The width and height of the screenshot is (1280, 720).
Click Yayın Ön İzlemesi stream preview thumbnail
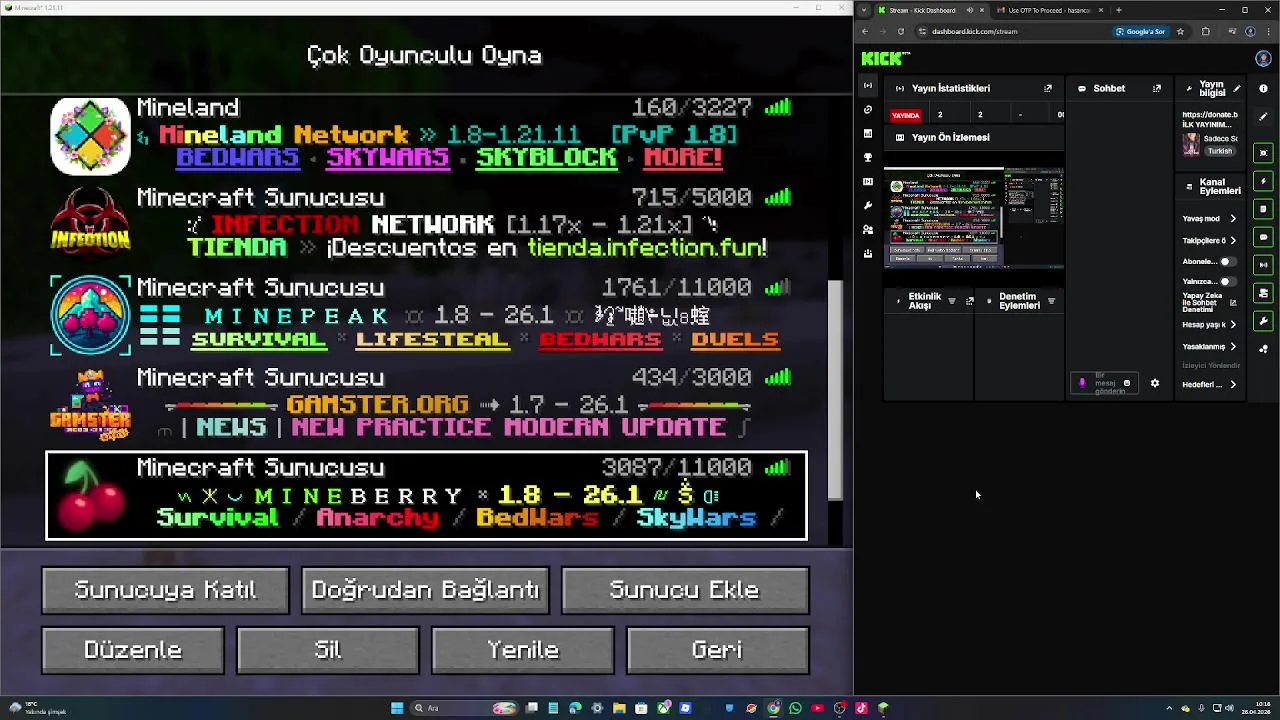973,218
